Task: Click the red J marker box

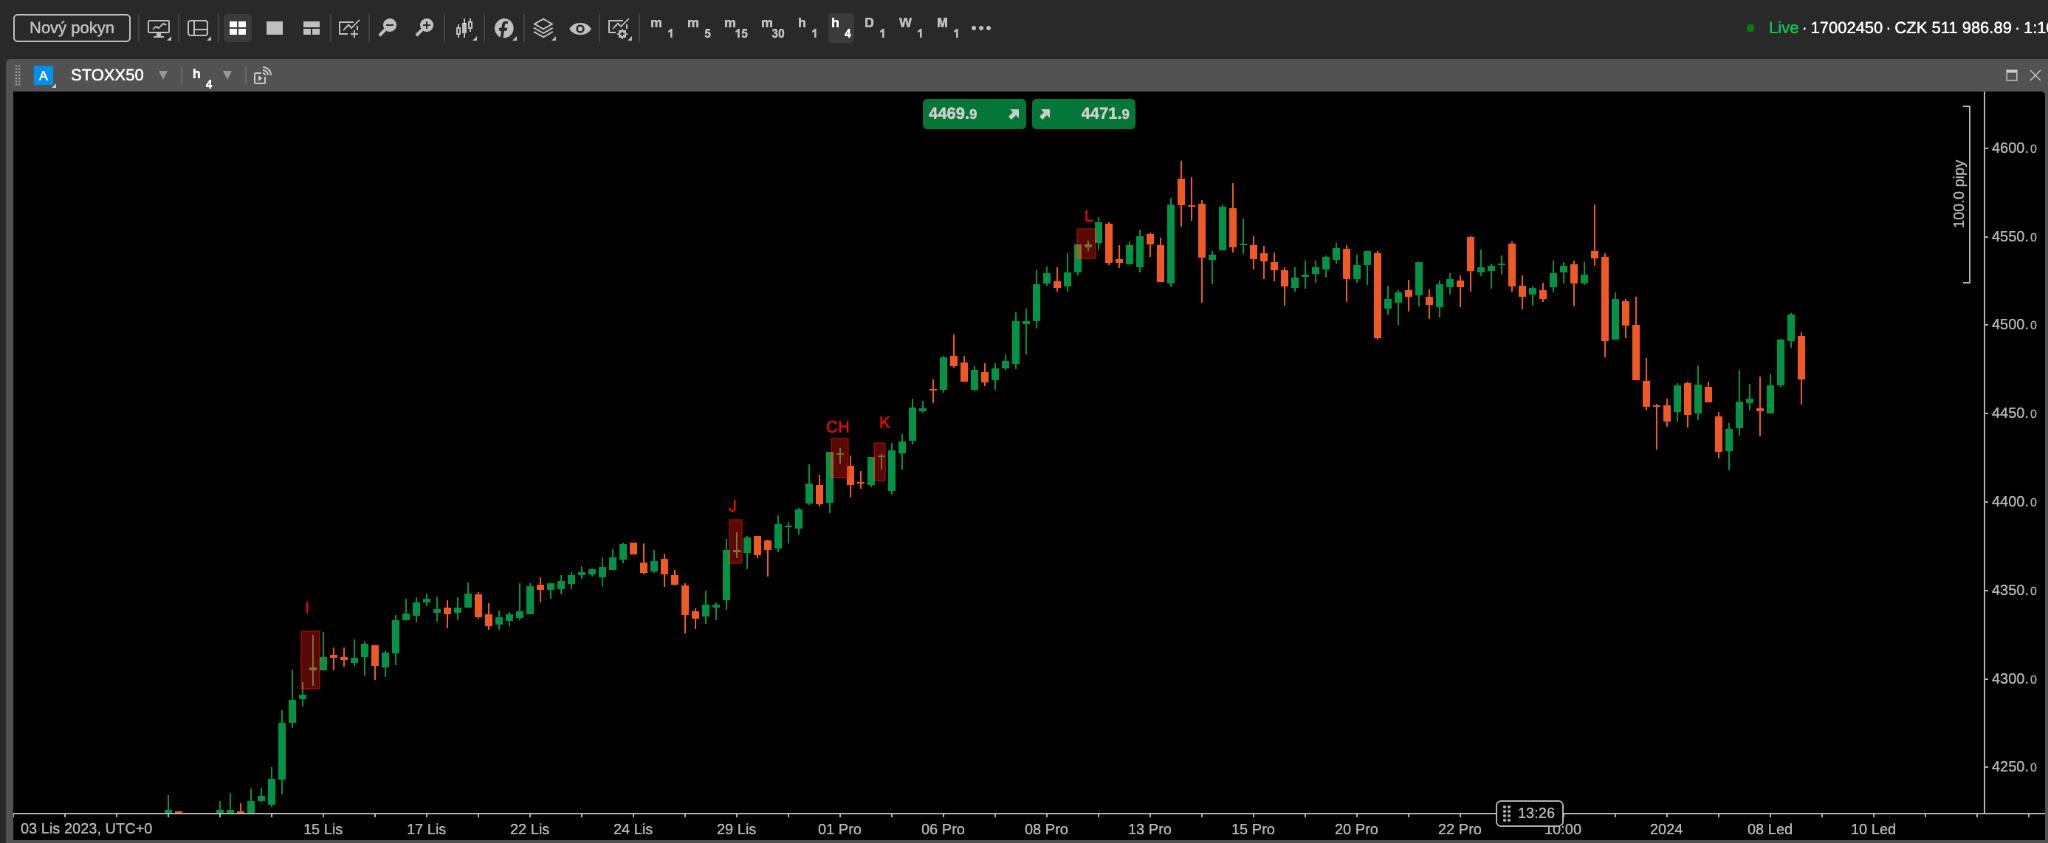Action: point(736,541)
